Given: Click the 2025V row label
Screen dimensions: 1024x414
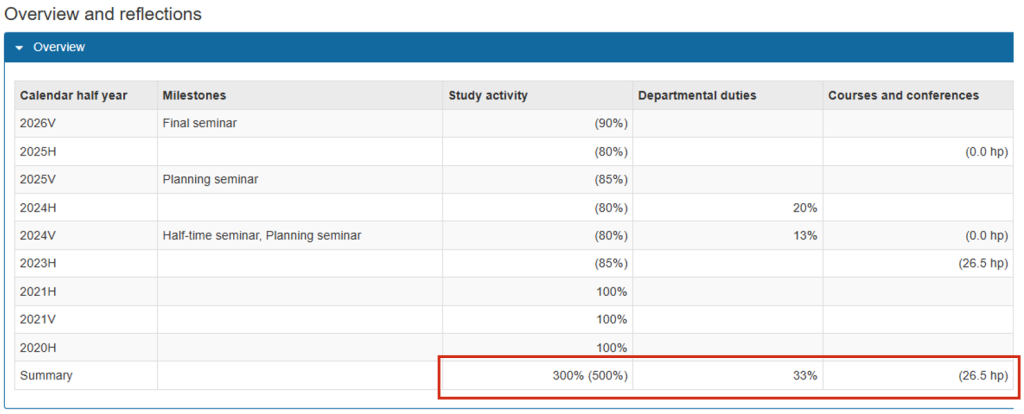Looking at the screenshot, I should pos(39,180).
